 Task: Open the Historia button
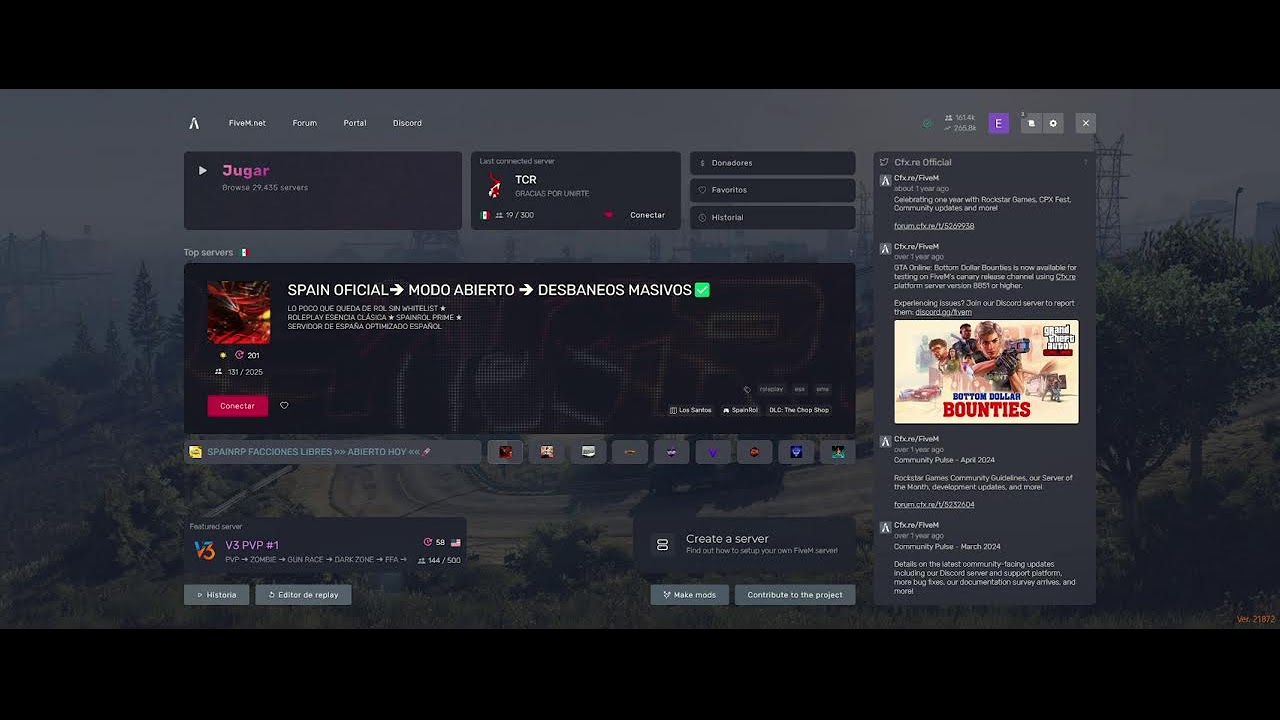click(x=216, y=594)
